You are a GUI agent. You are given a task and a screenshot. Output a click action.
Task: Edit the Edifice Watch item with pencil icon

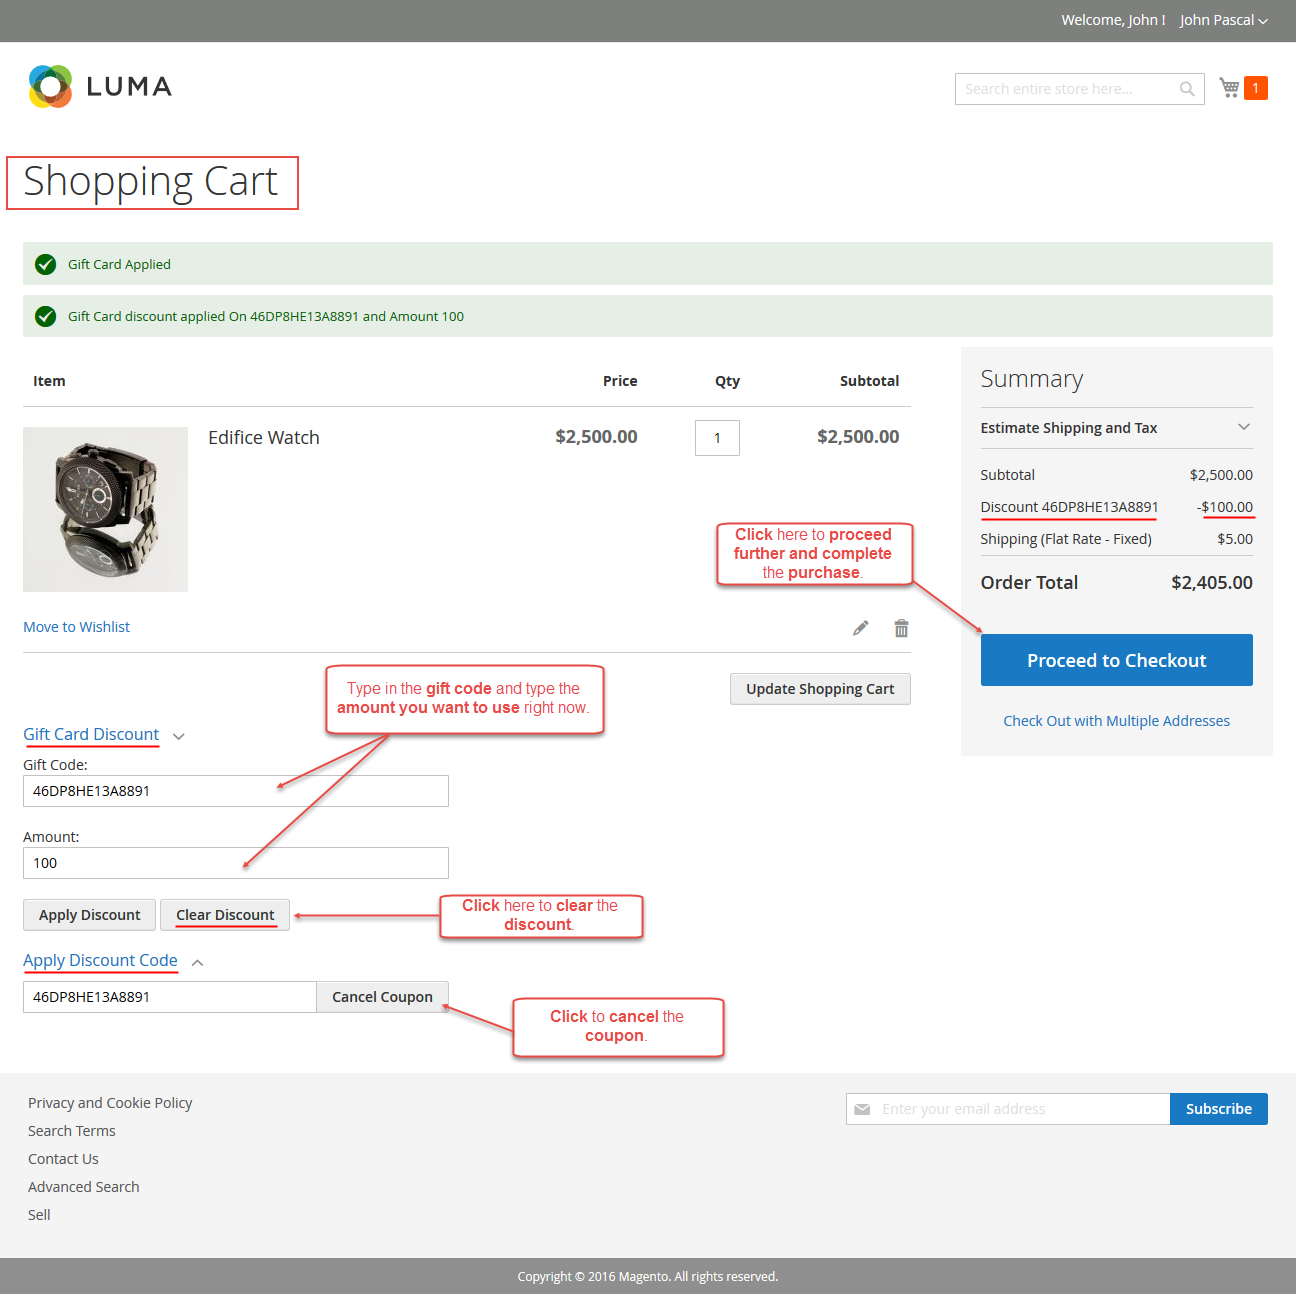(x=860, y=628)
